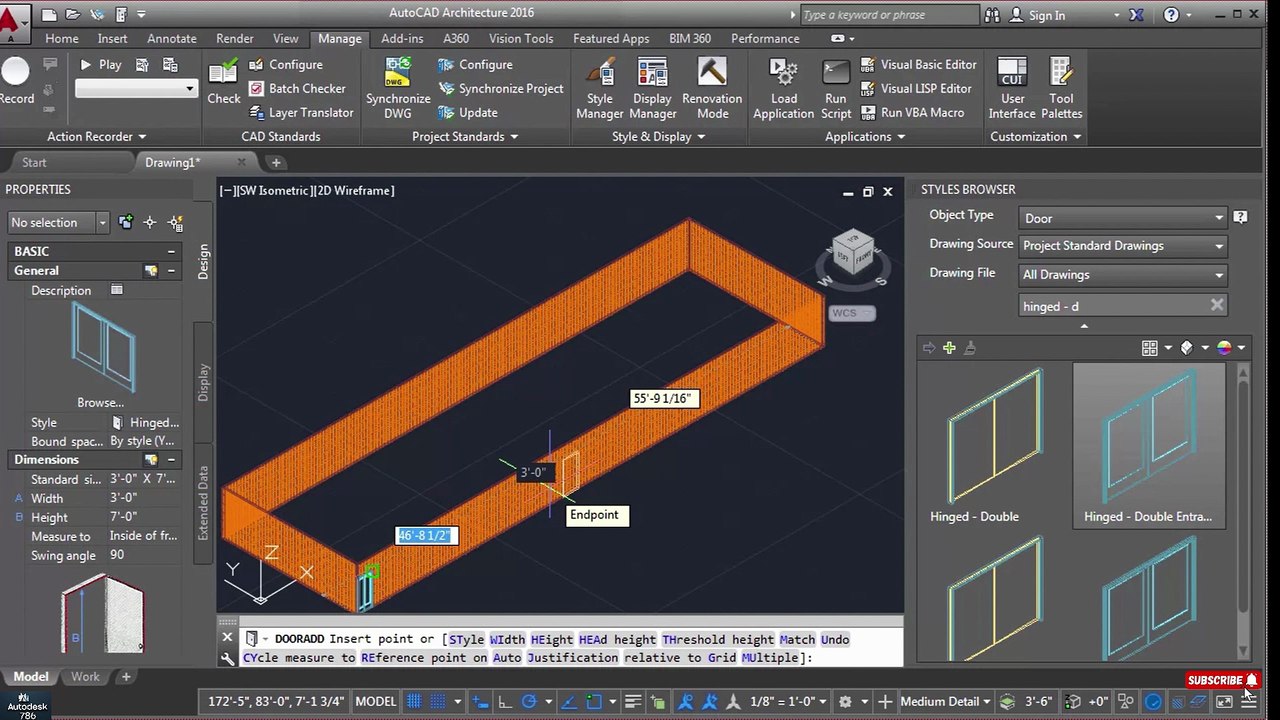Click Browse... under the door preview
The width and height of the screenshot is (1280, 720).
(100, 402)
